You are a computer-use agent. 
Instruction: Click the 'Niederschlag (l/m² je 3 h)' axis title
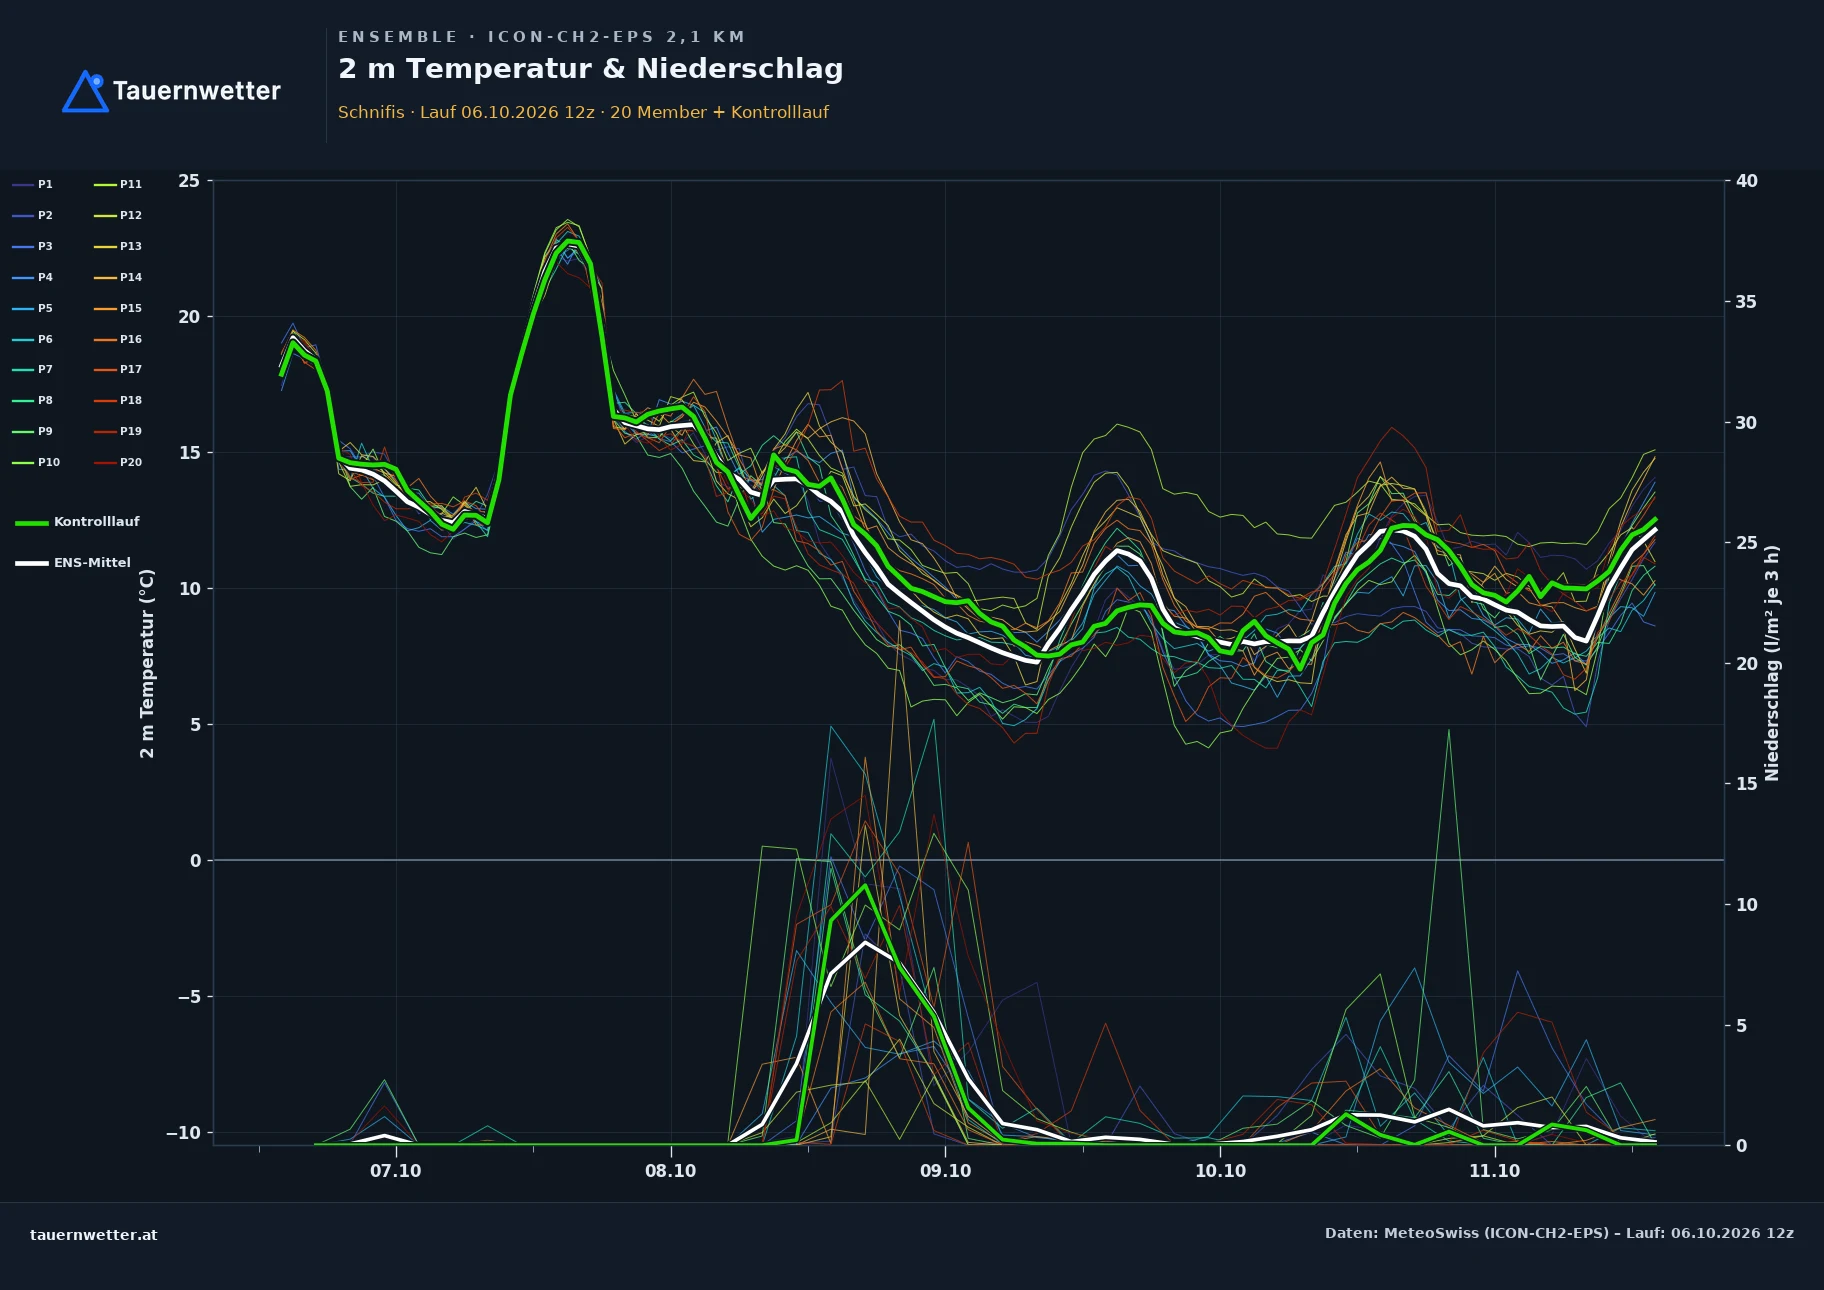click(1772, 663)
